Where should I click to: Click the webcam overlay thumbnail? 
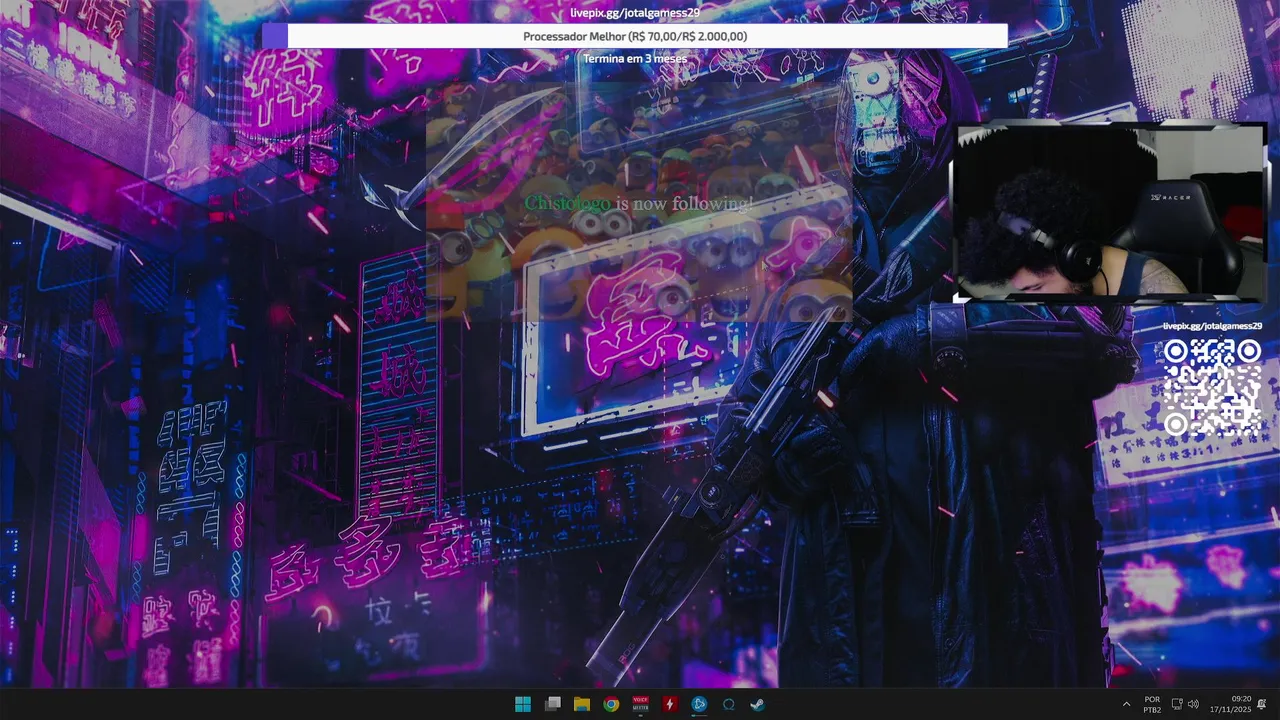click(1108, 213)
